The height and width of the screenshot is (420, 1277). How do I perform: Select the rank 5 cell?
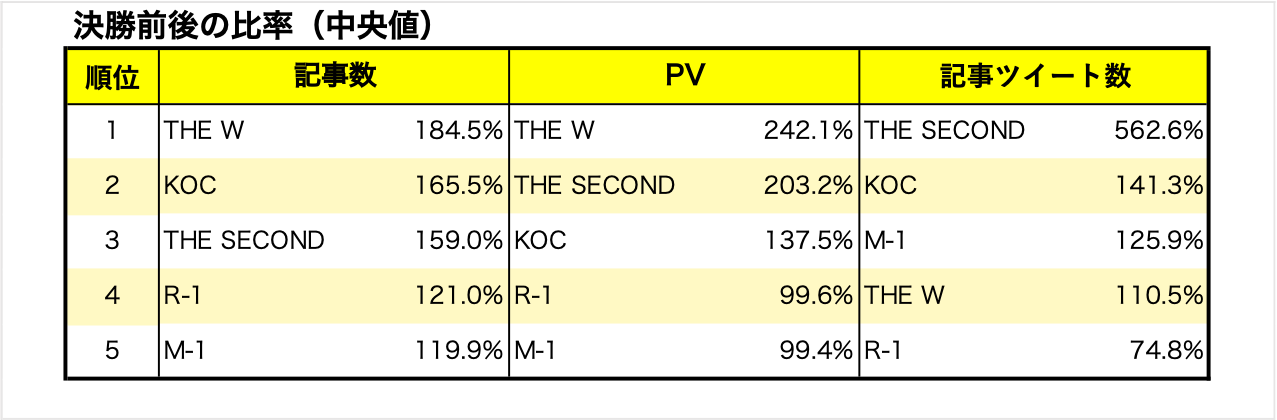click(111, 351)
